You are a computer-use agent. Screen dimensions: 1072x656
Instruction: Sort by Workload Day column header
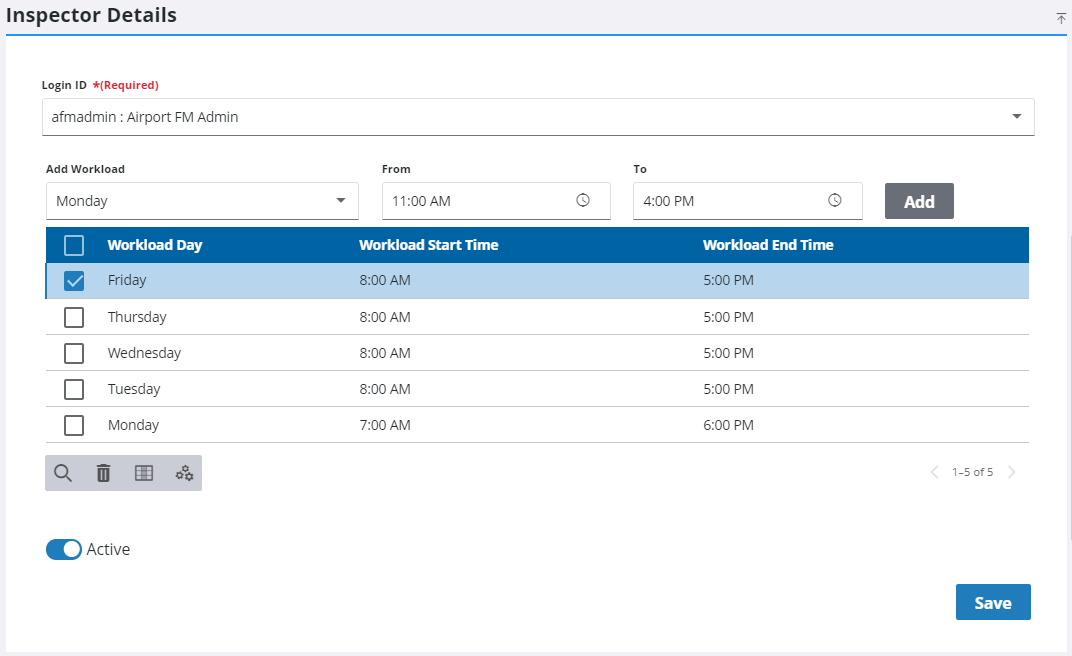tap(155, 245)
